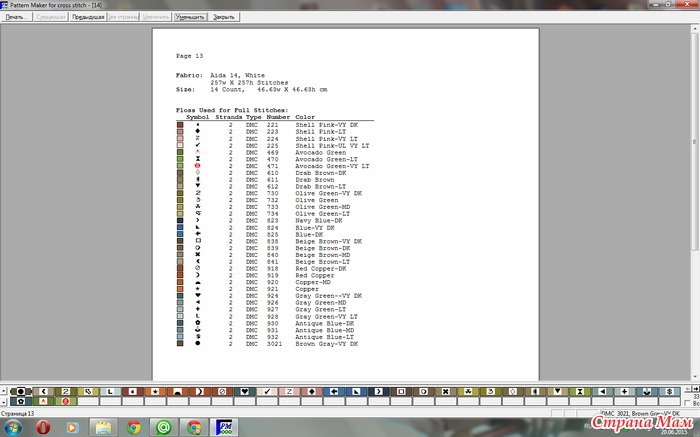The width and height of the screenshot is (700, 437).
Task: Click the 'Page 13' heading text
Action: (x=189, y=56)
